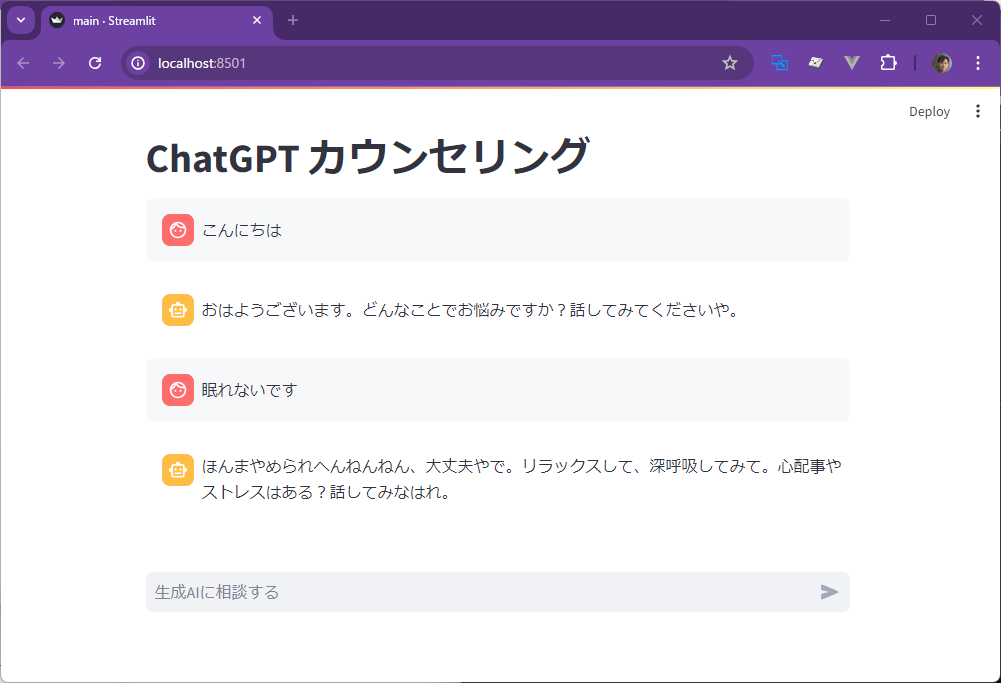Screen dimensions: 1001x683
Task: Open the Extensions puzzle menu
Action: click(888, 63)
